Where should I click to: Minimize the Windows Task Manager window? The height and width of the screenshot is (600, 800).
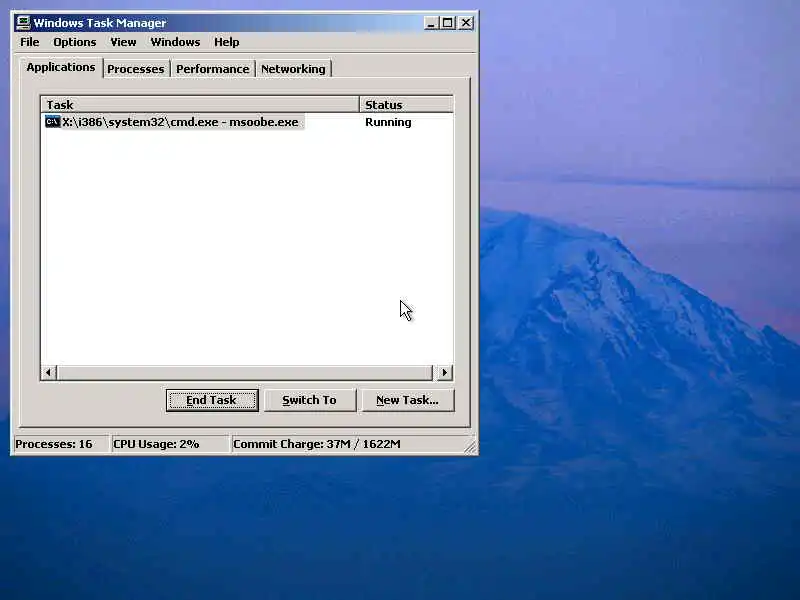431,23
